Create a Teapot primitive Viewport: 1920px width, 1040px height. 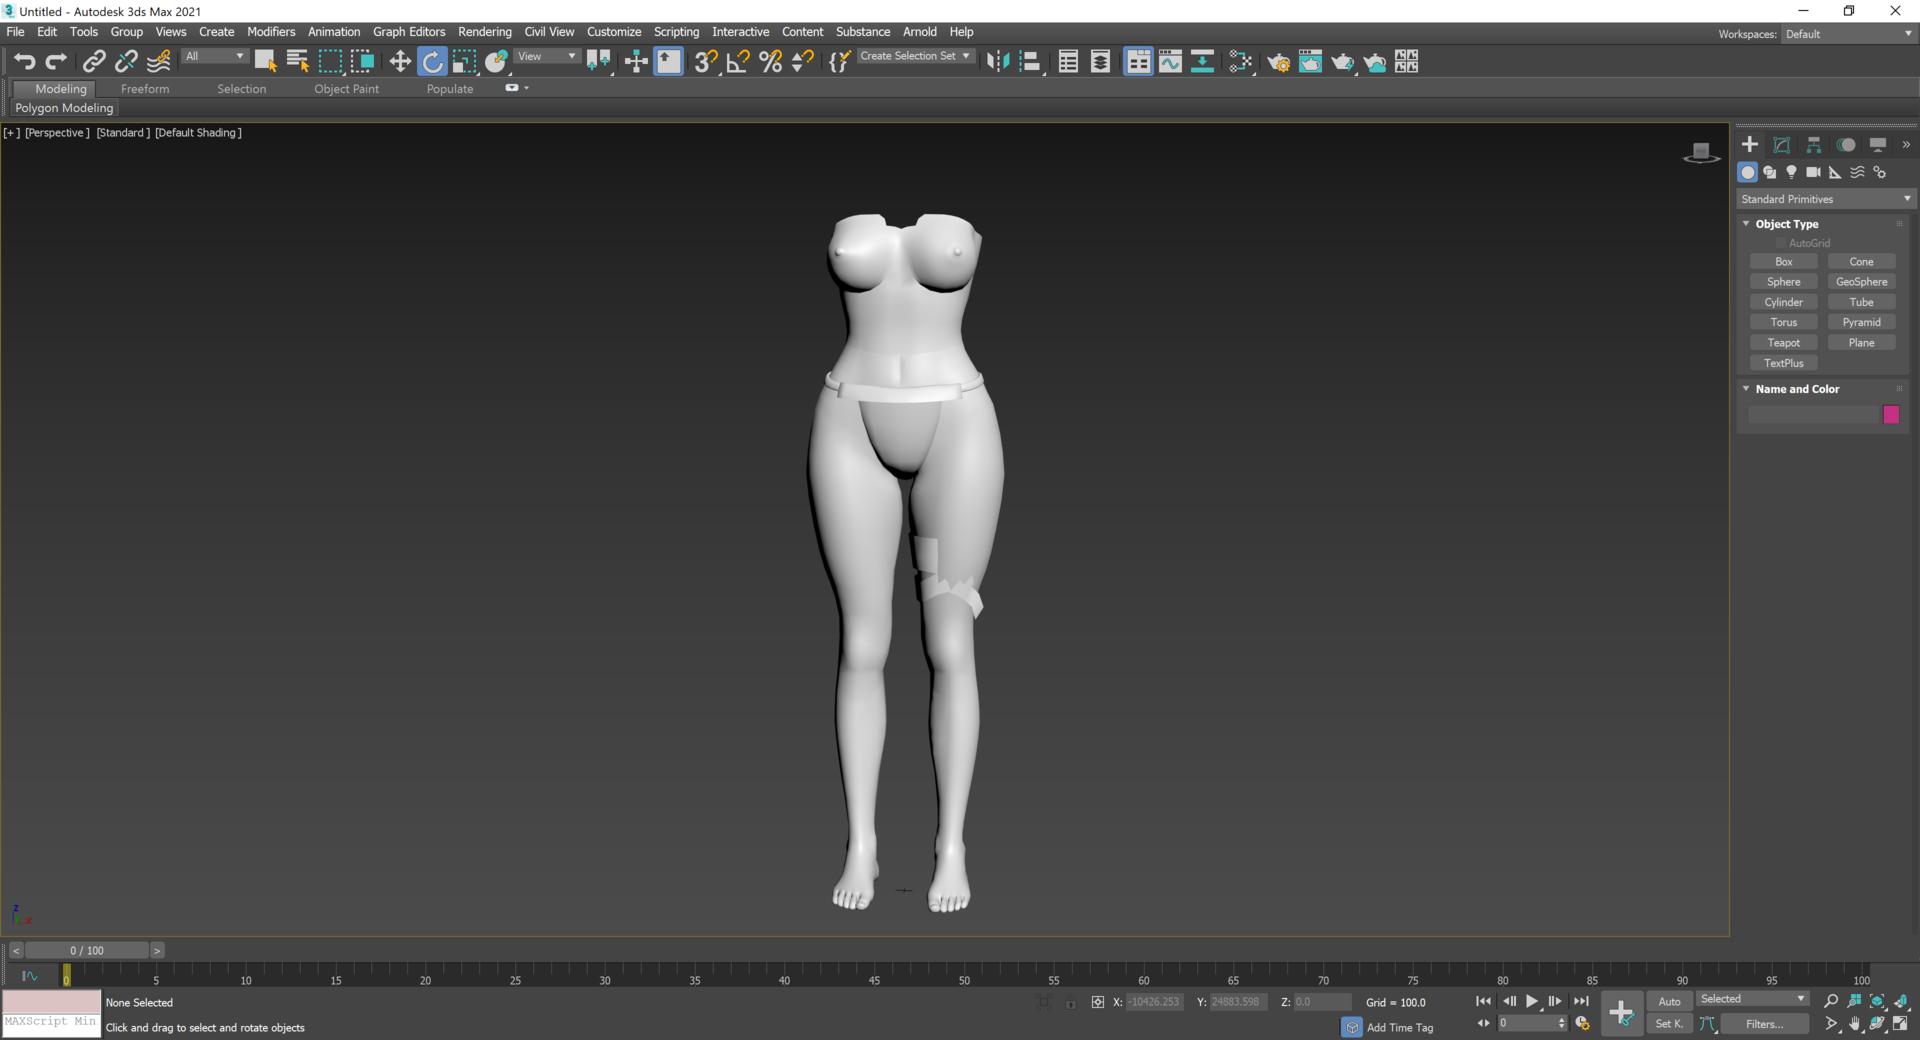[x=1783, y=343]
